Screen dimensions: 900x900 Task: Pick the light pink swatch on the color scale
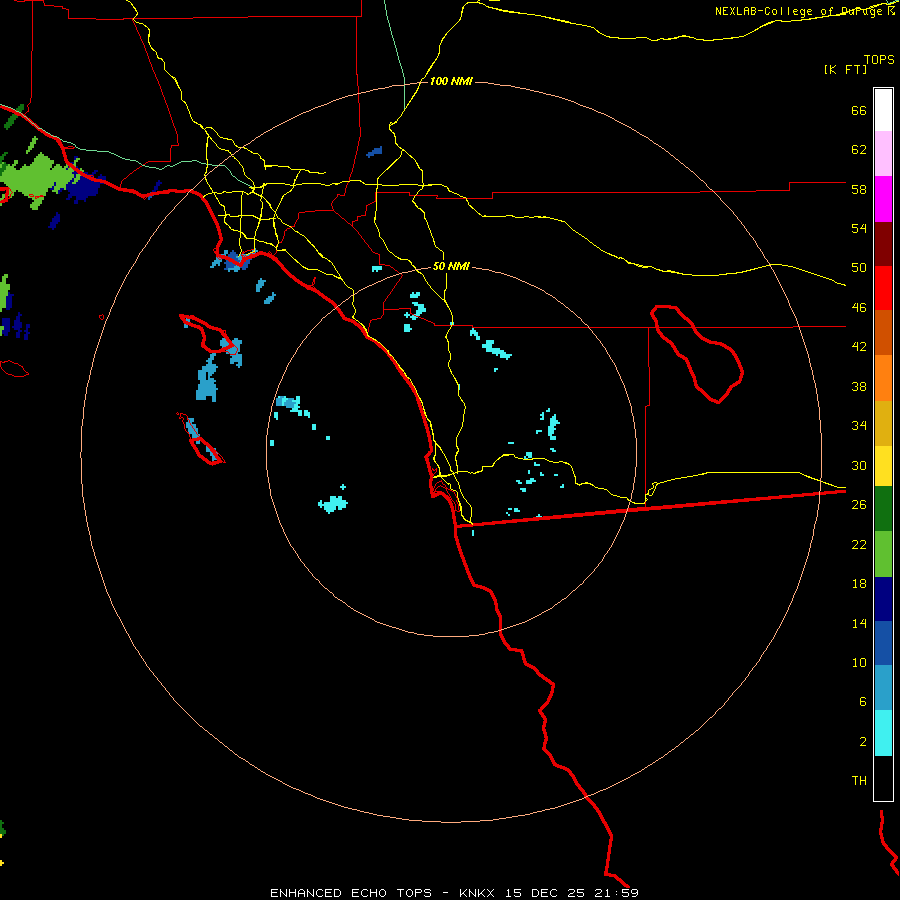click(883, 154)
